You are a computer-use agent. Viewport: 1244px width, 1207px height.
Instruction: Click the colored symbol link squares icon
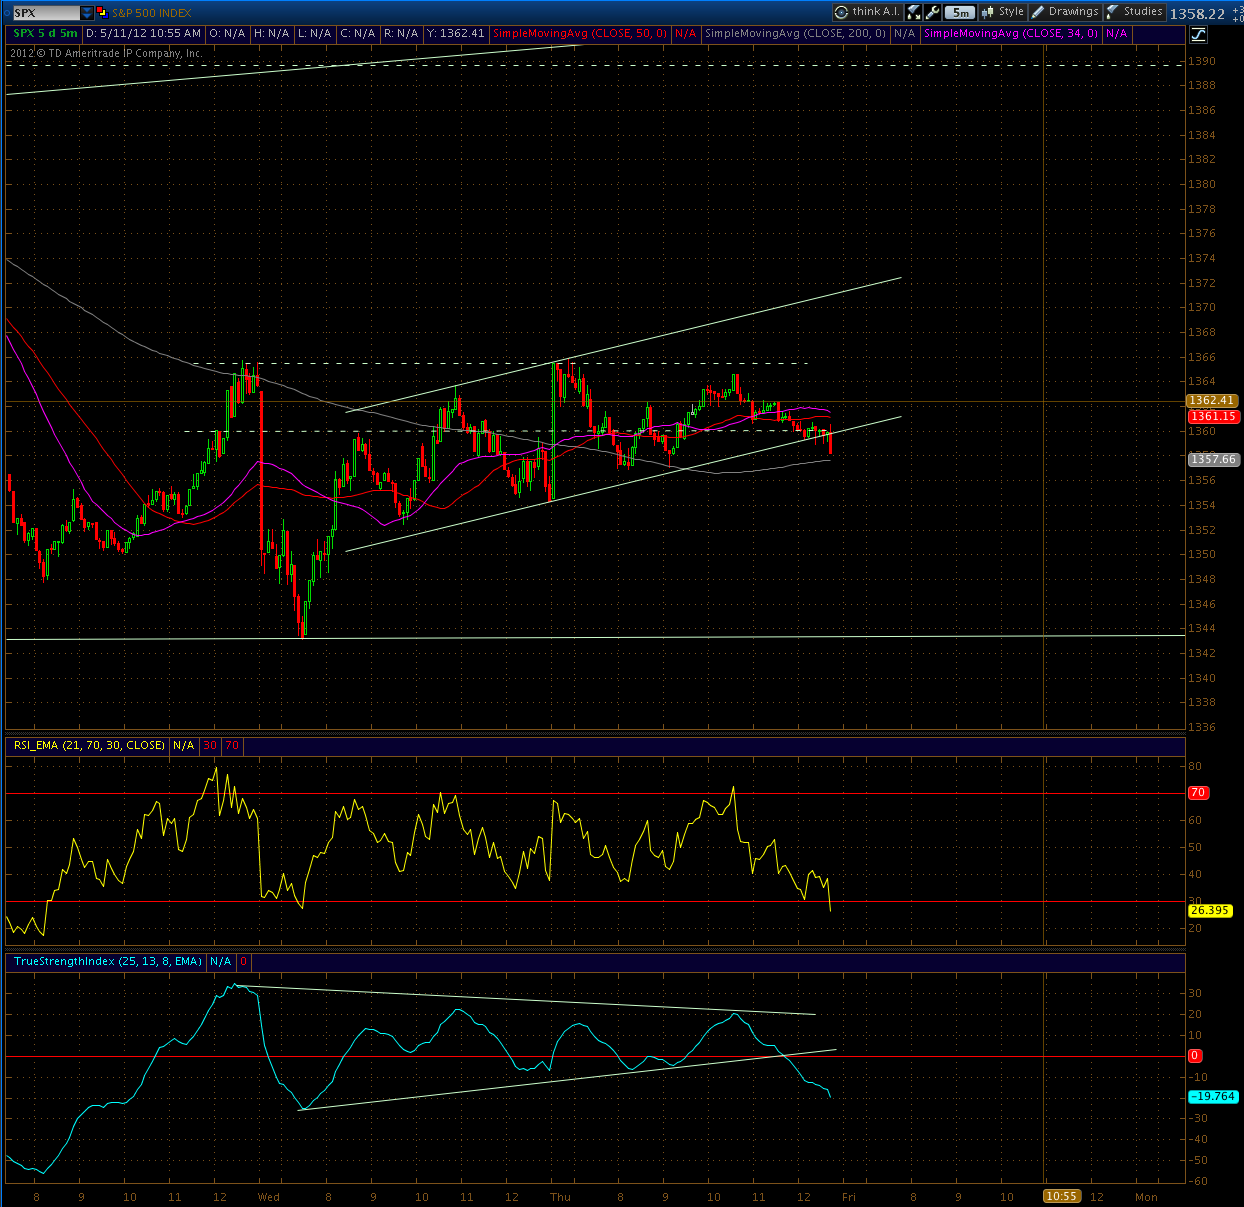tap(101, 13)
